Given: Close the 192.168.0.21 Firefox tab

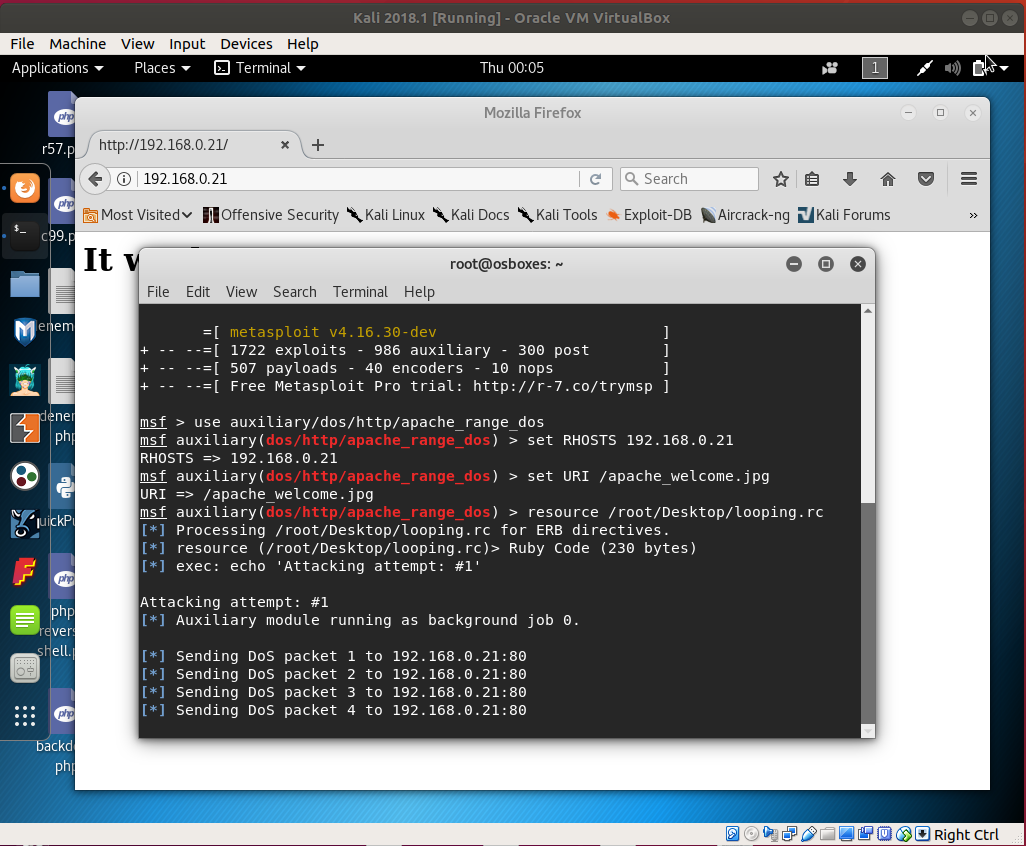Looking at the screenshot, I should click(x=285, y=145).
